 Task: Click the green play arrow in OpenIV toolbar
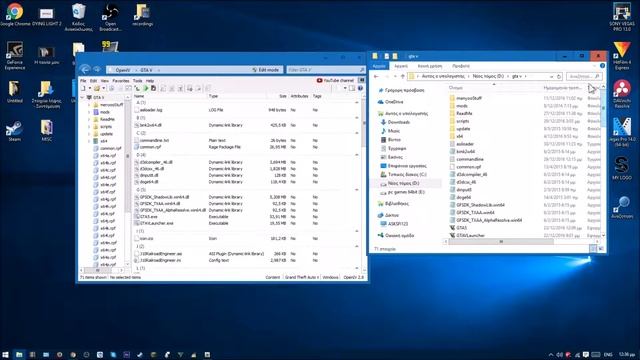coord(145,88)
